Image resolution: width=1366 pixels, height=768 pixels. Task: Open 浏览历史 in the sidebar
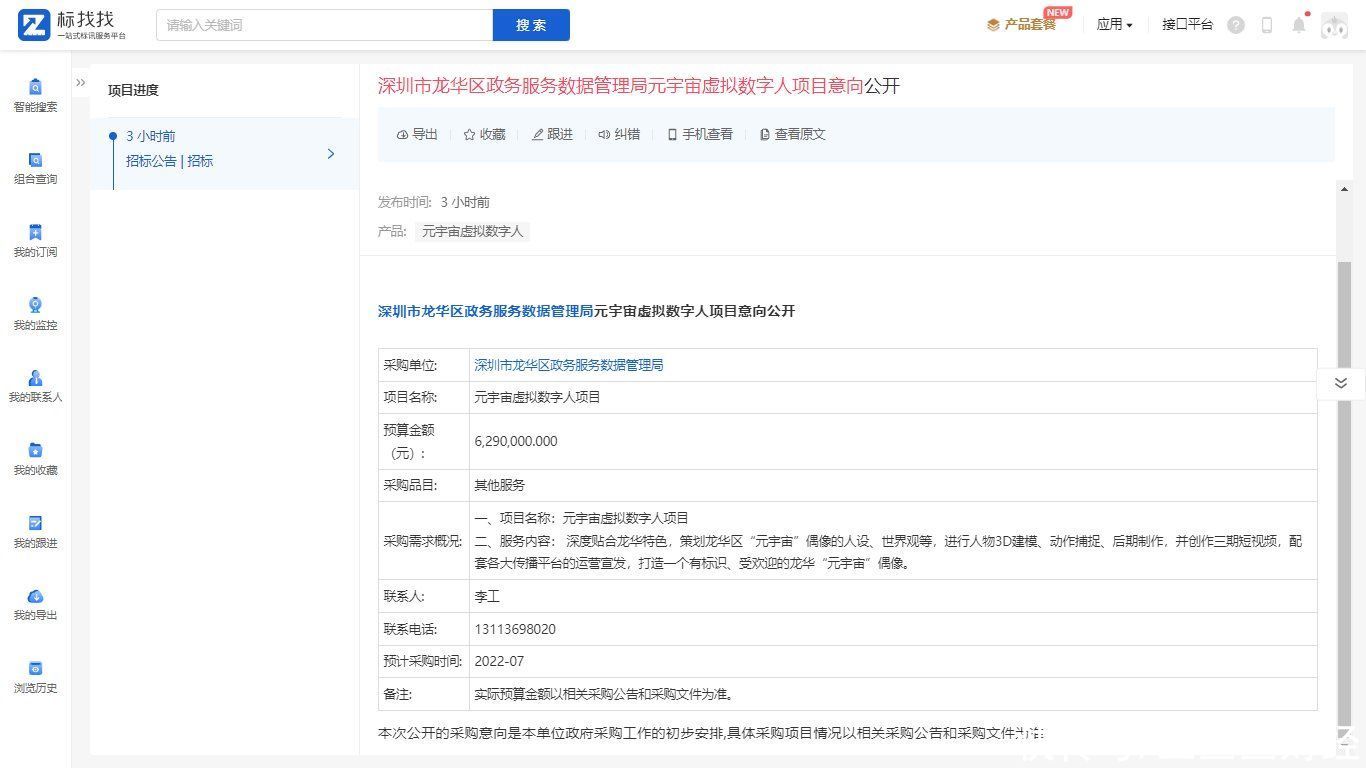tap(35, 670)
